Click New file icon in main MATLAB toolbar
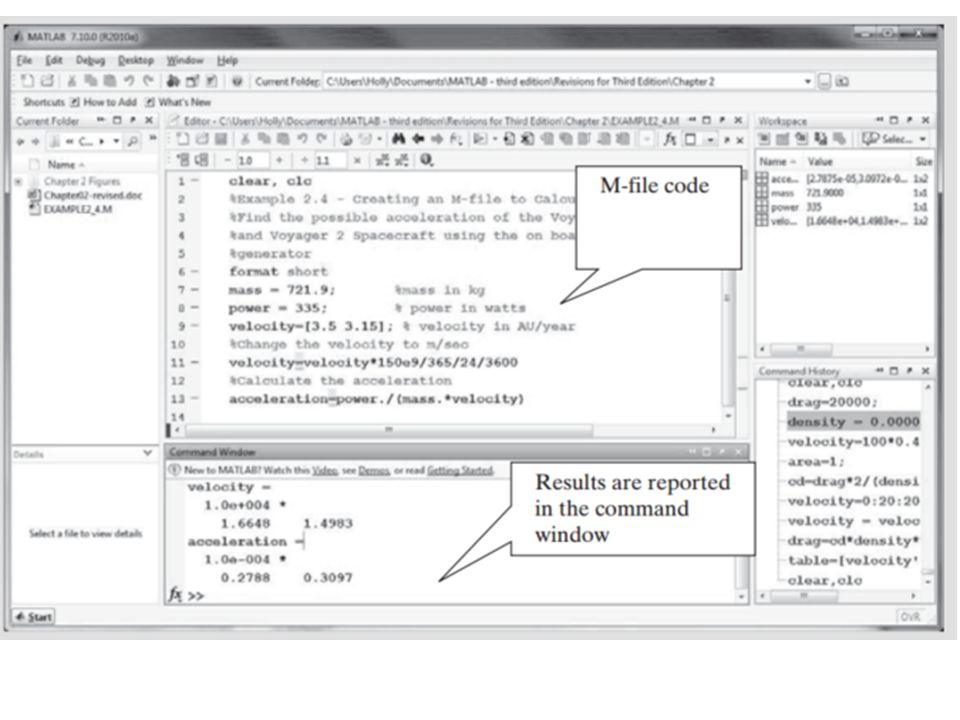Screen dimensions: 960x720 pos(27,81)
